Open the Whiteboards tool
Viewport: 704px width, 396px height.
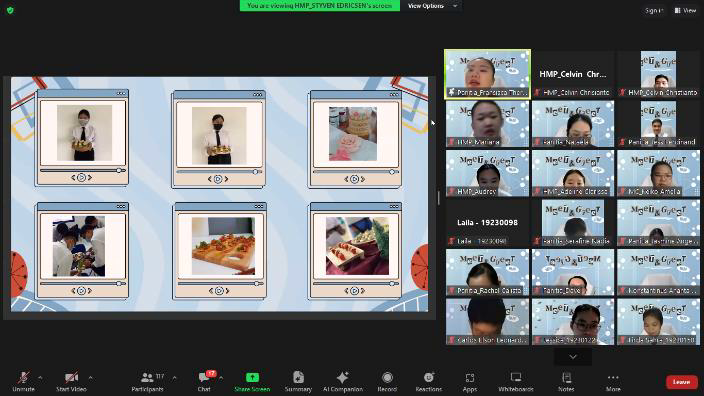pyautogui.click(x=516, y=382)
